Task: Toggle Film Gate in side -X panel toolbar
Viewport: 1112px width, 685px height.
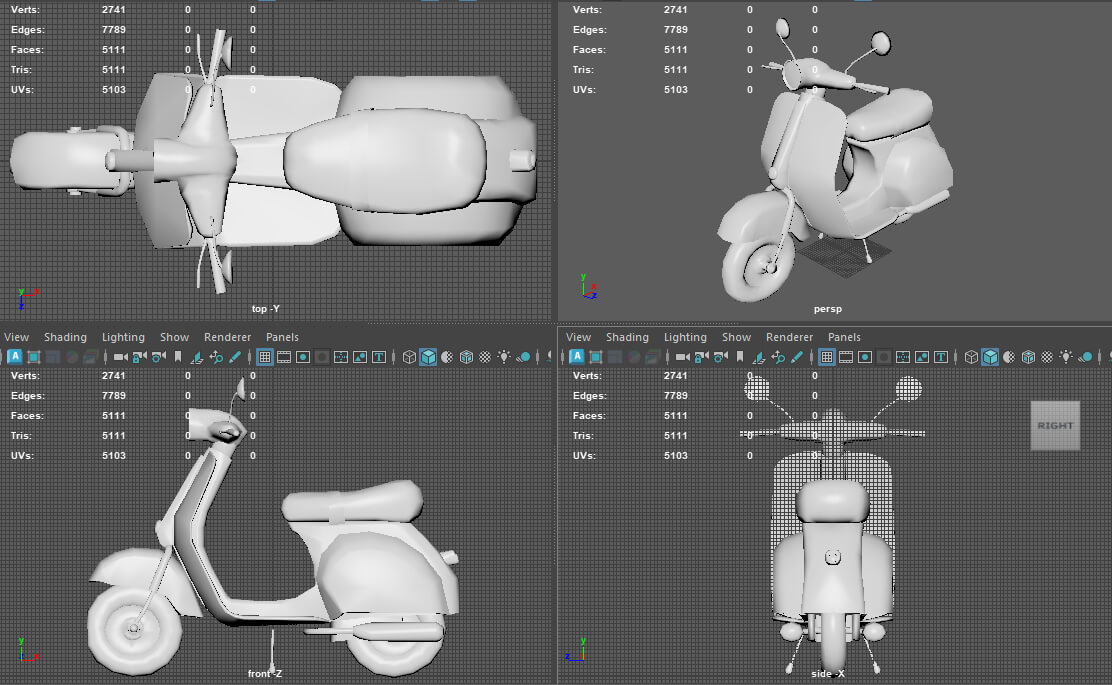Action: (846, 357)
